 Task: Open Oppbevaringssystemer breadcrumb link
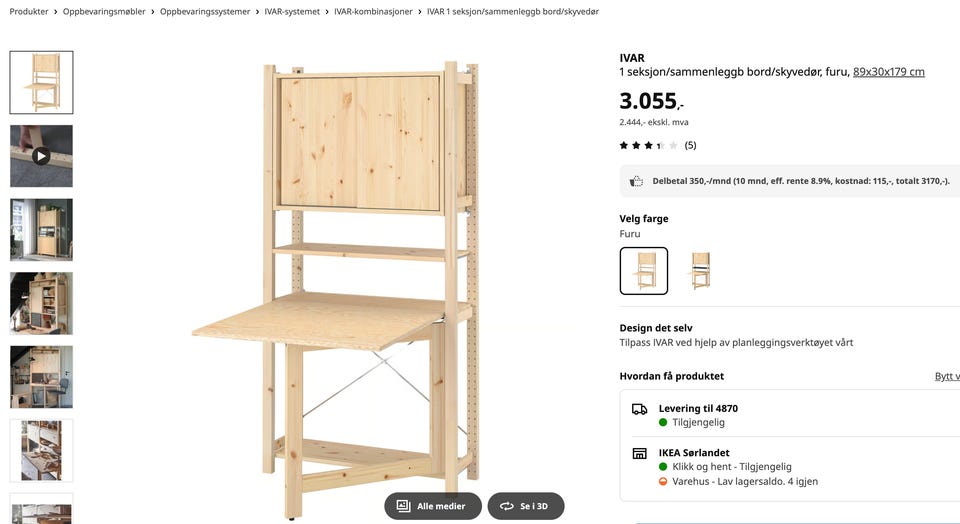[x=205, y=12]
